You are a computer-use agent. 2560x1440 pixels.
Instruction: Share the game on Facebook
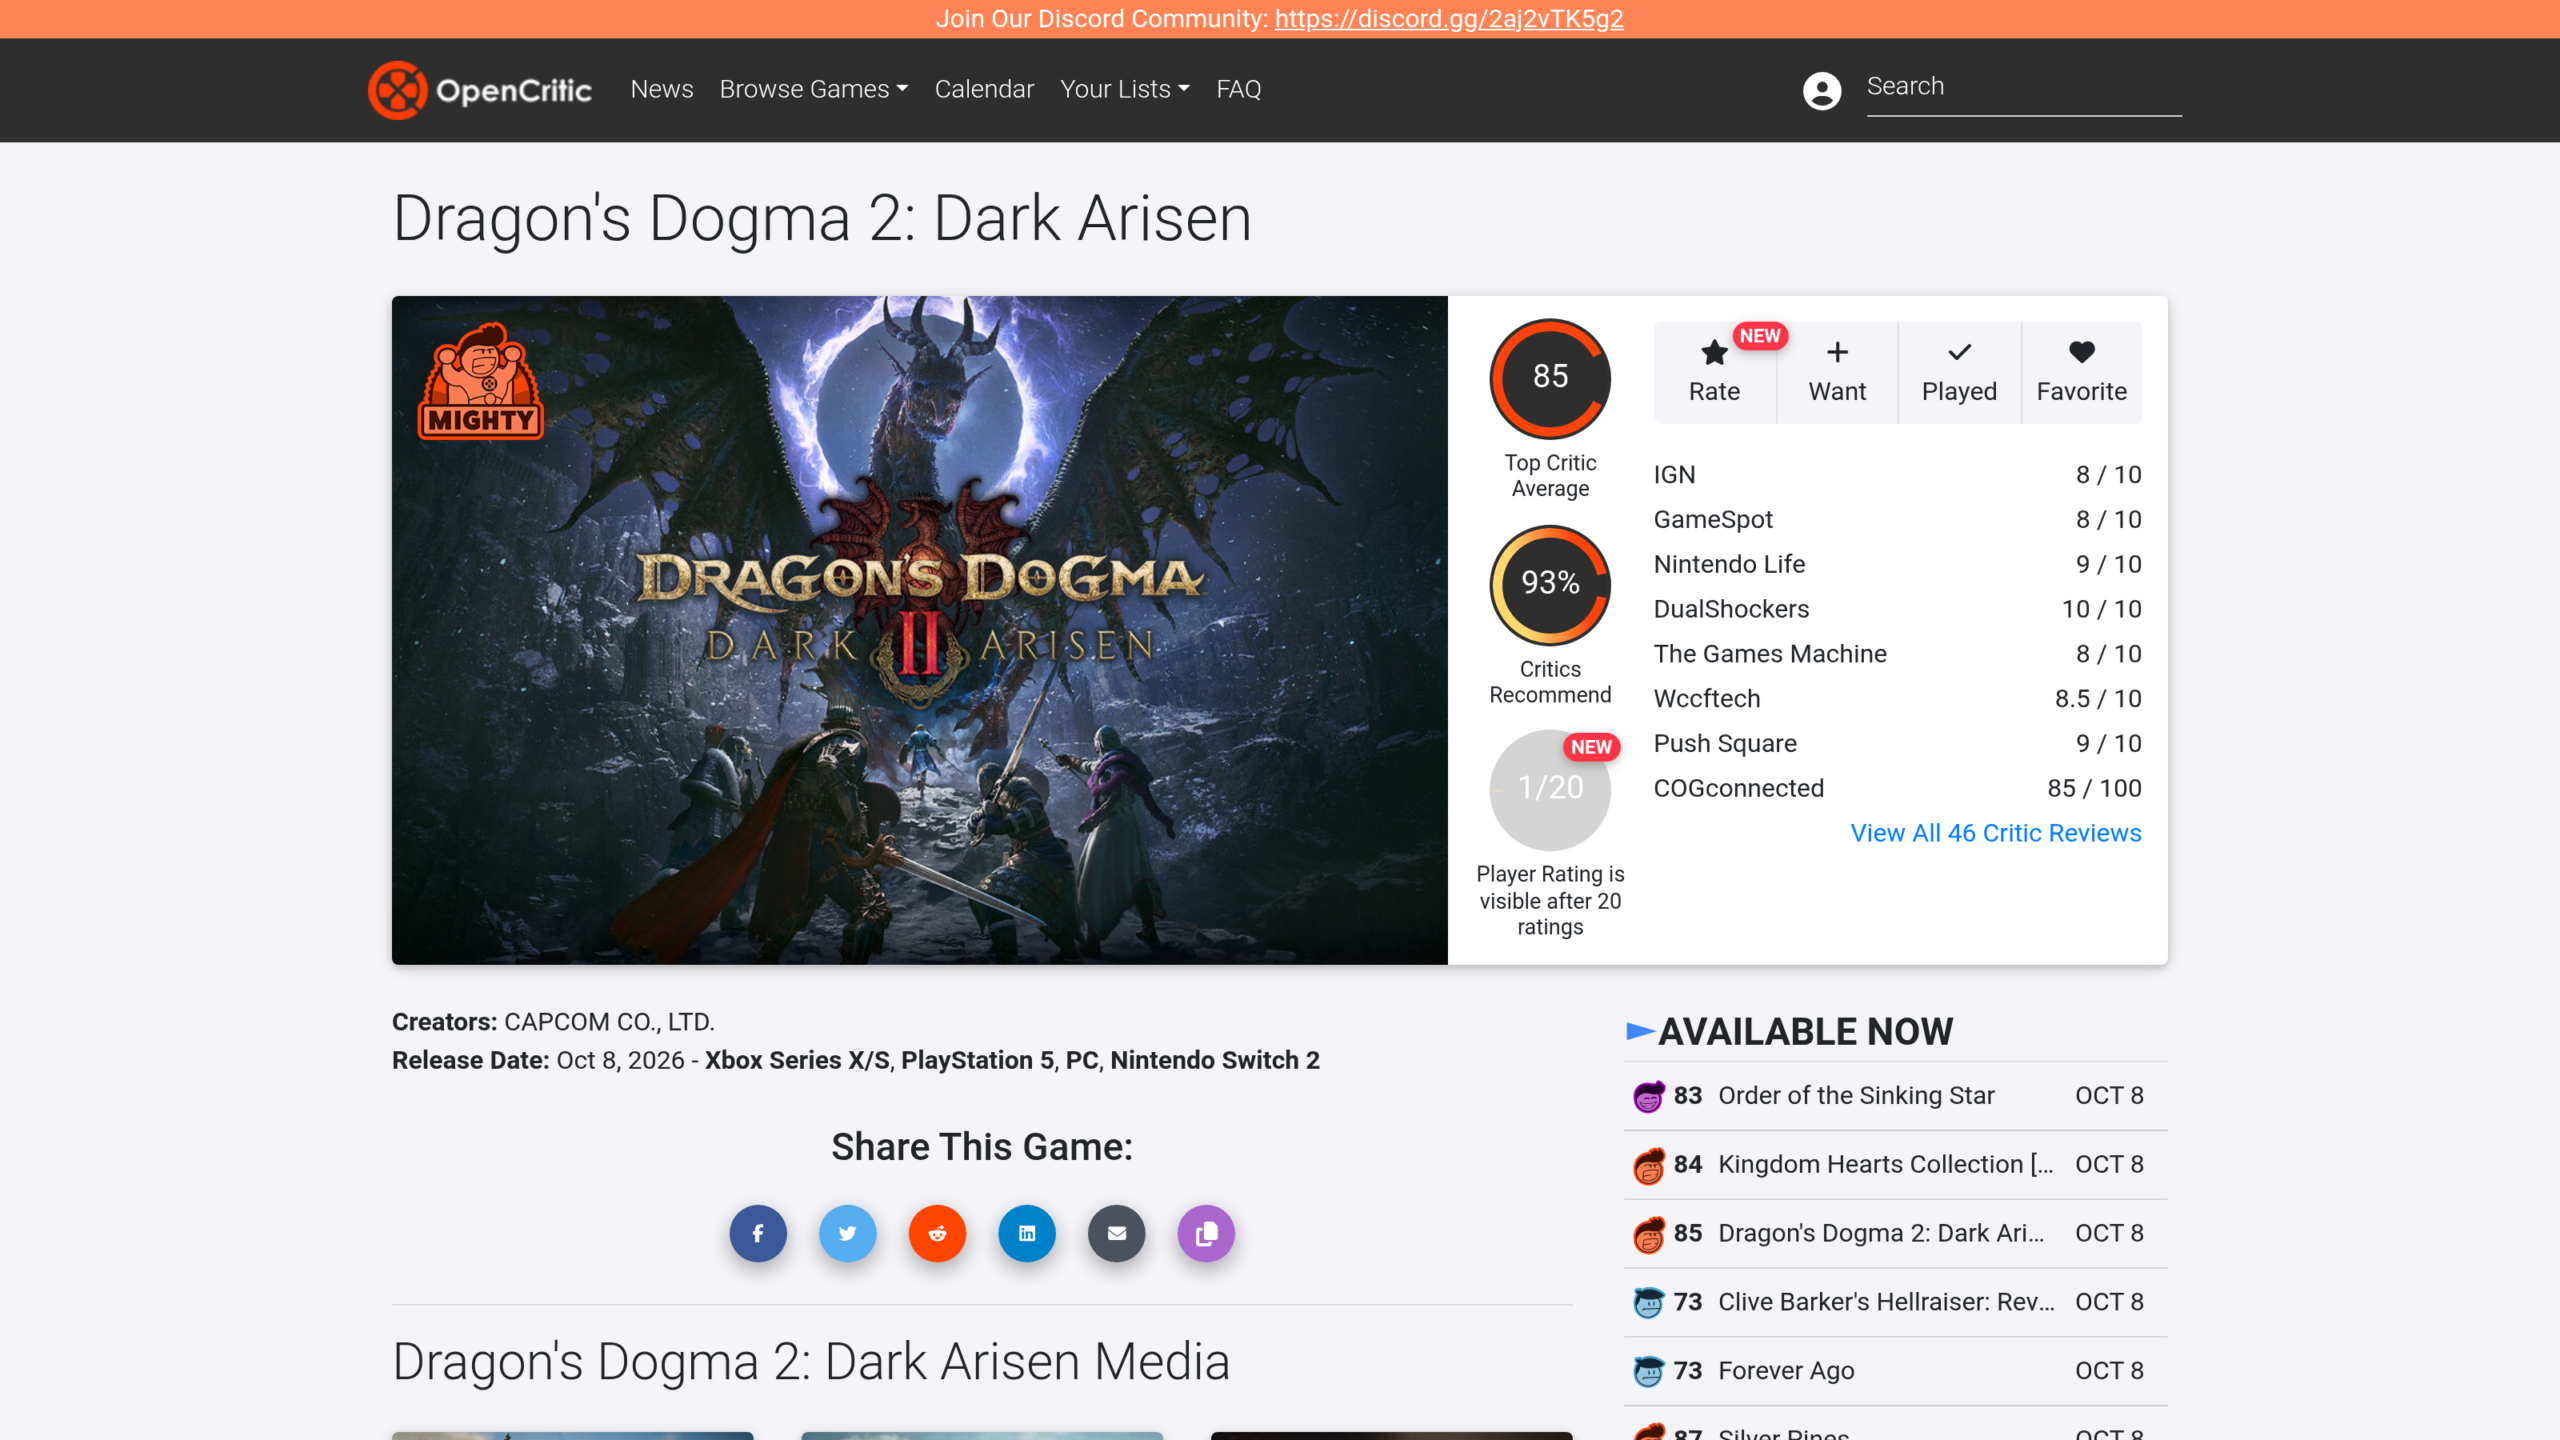tap(758, 1233)
